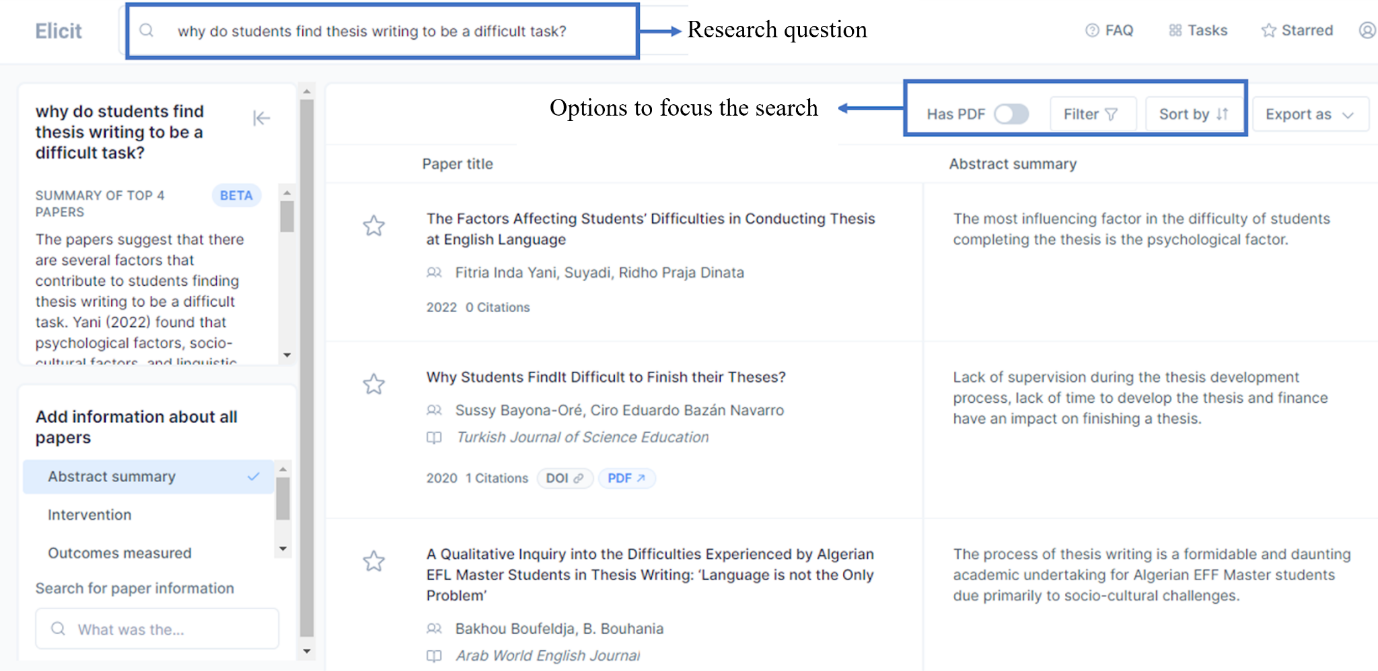Open the Filter dropdown
The width and height of the screenshot is (1378, 671).
1092,114
